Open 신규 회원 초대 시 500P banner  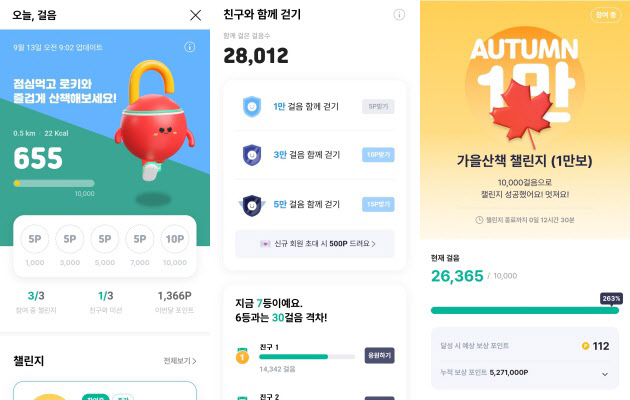point(315,244)
